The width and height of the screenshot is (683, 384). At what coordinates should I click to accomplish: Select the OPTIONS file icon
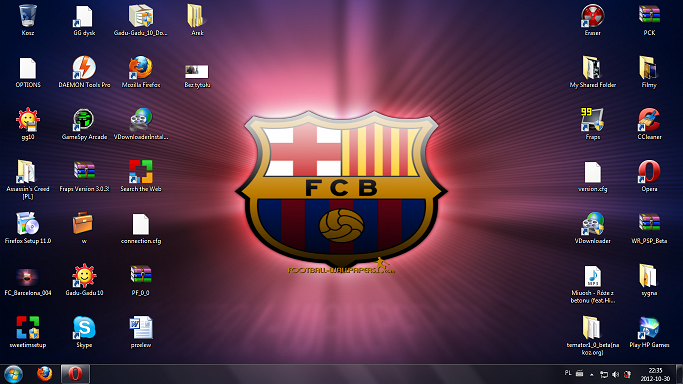[x=28, y=68]
